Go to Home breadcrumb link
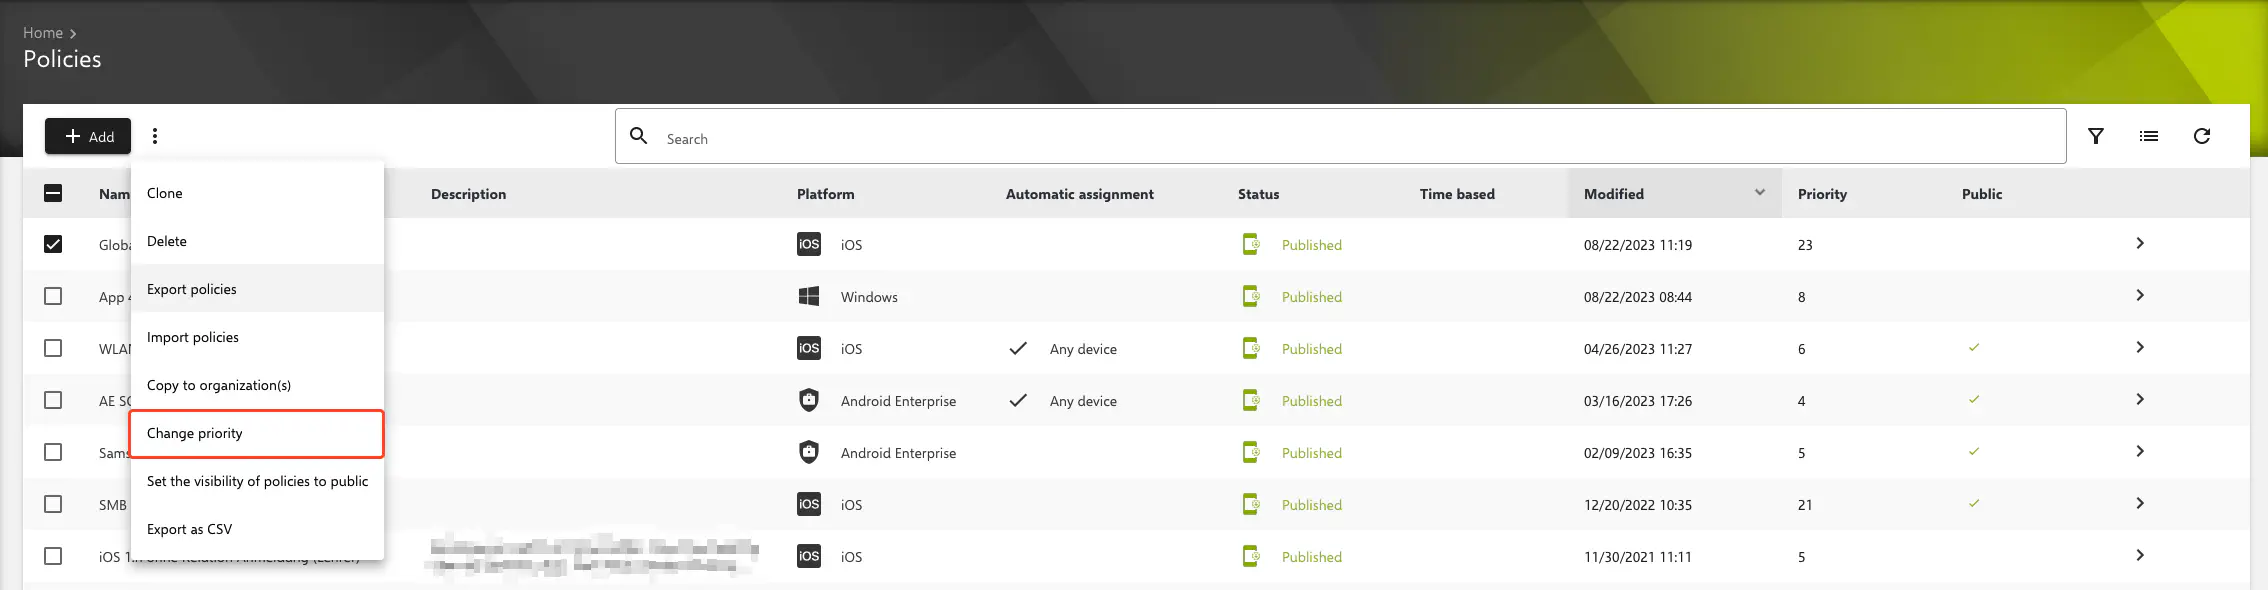 point(43,33)
